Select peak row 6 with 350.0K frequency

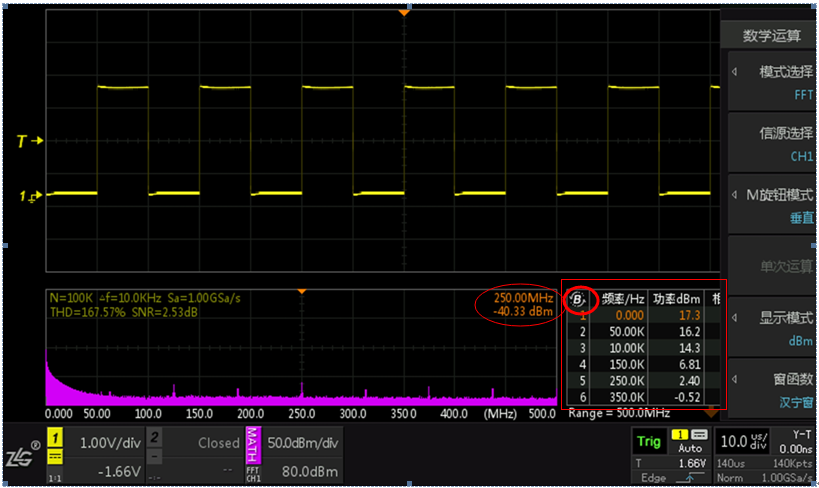644,397
